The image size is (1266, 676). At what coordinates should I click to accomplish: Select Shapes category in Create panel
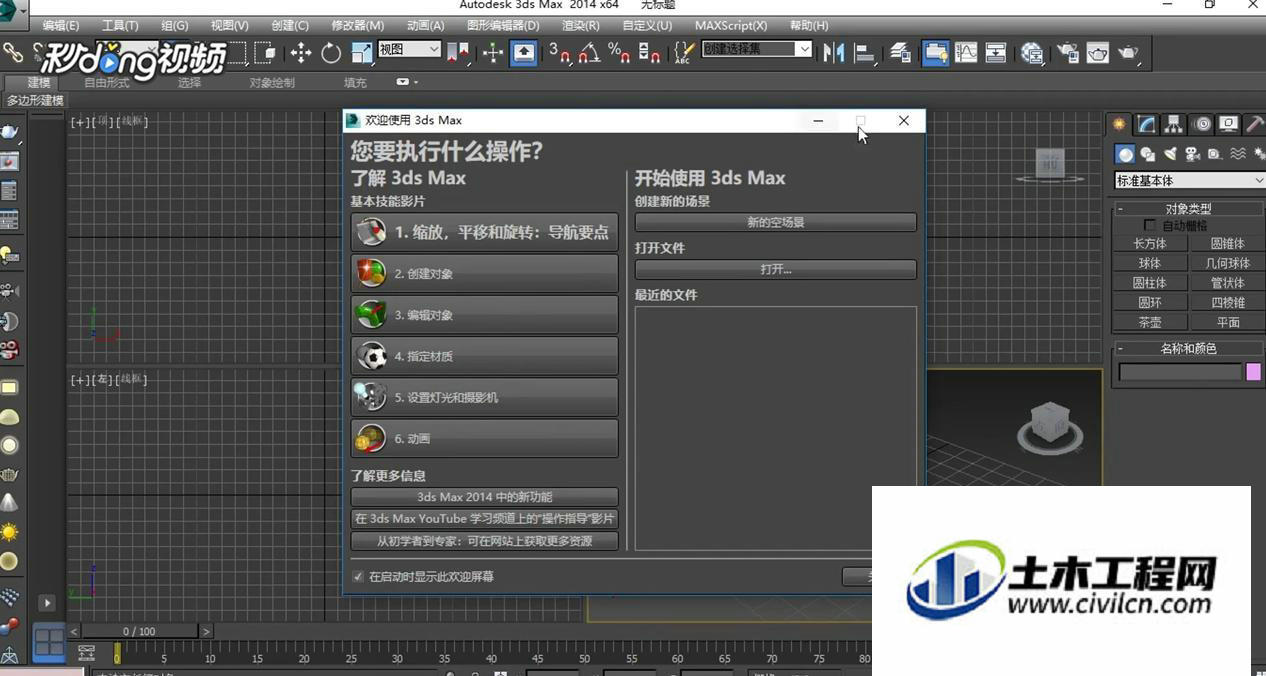pos(1148,154)
